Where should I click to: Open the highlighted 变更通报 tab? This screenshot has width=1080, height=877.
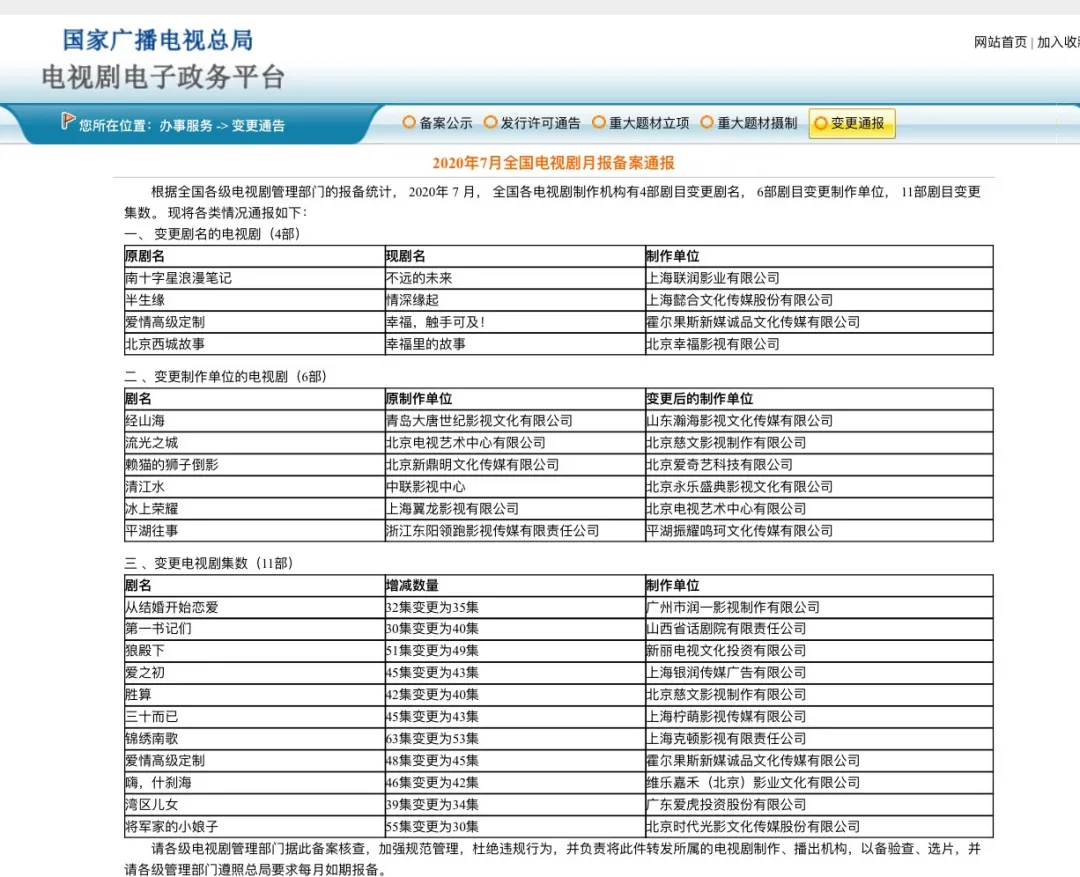point(852,123)
